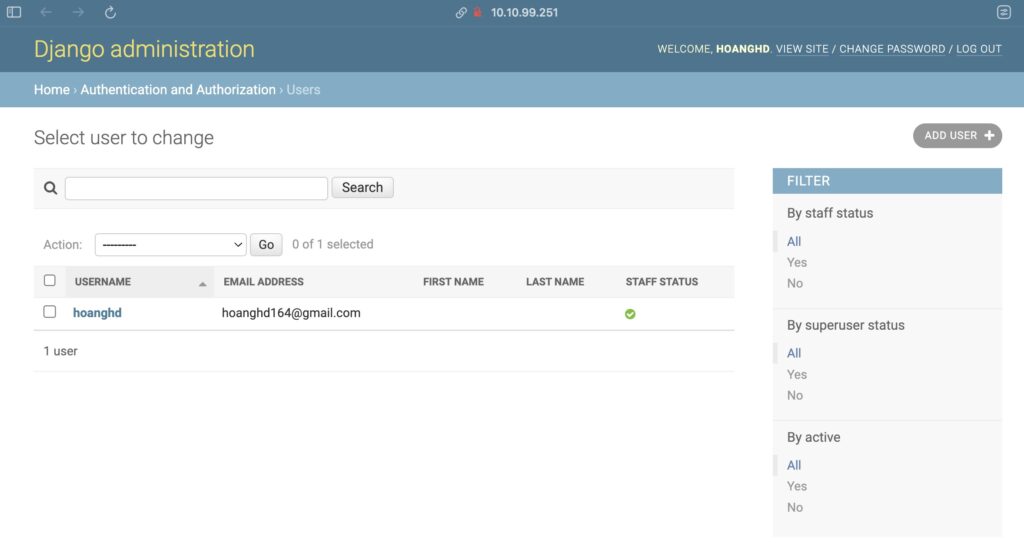
Task: Sort by the Staff Status column header
Action: [x=662, y=282]
